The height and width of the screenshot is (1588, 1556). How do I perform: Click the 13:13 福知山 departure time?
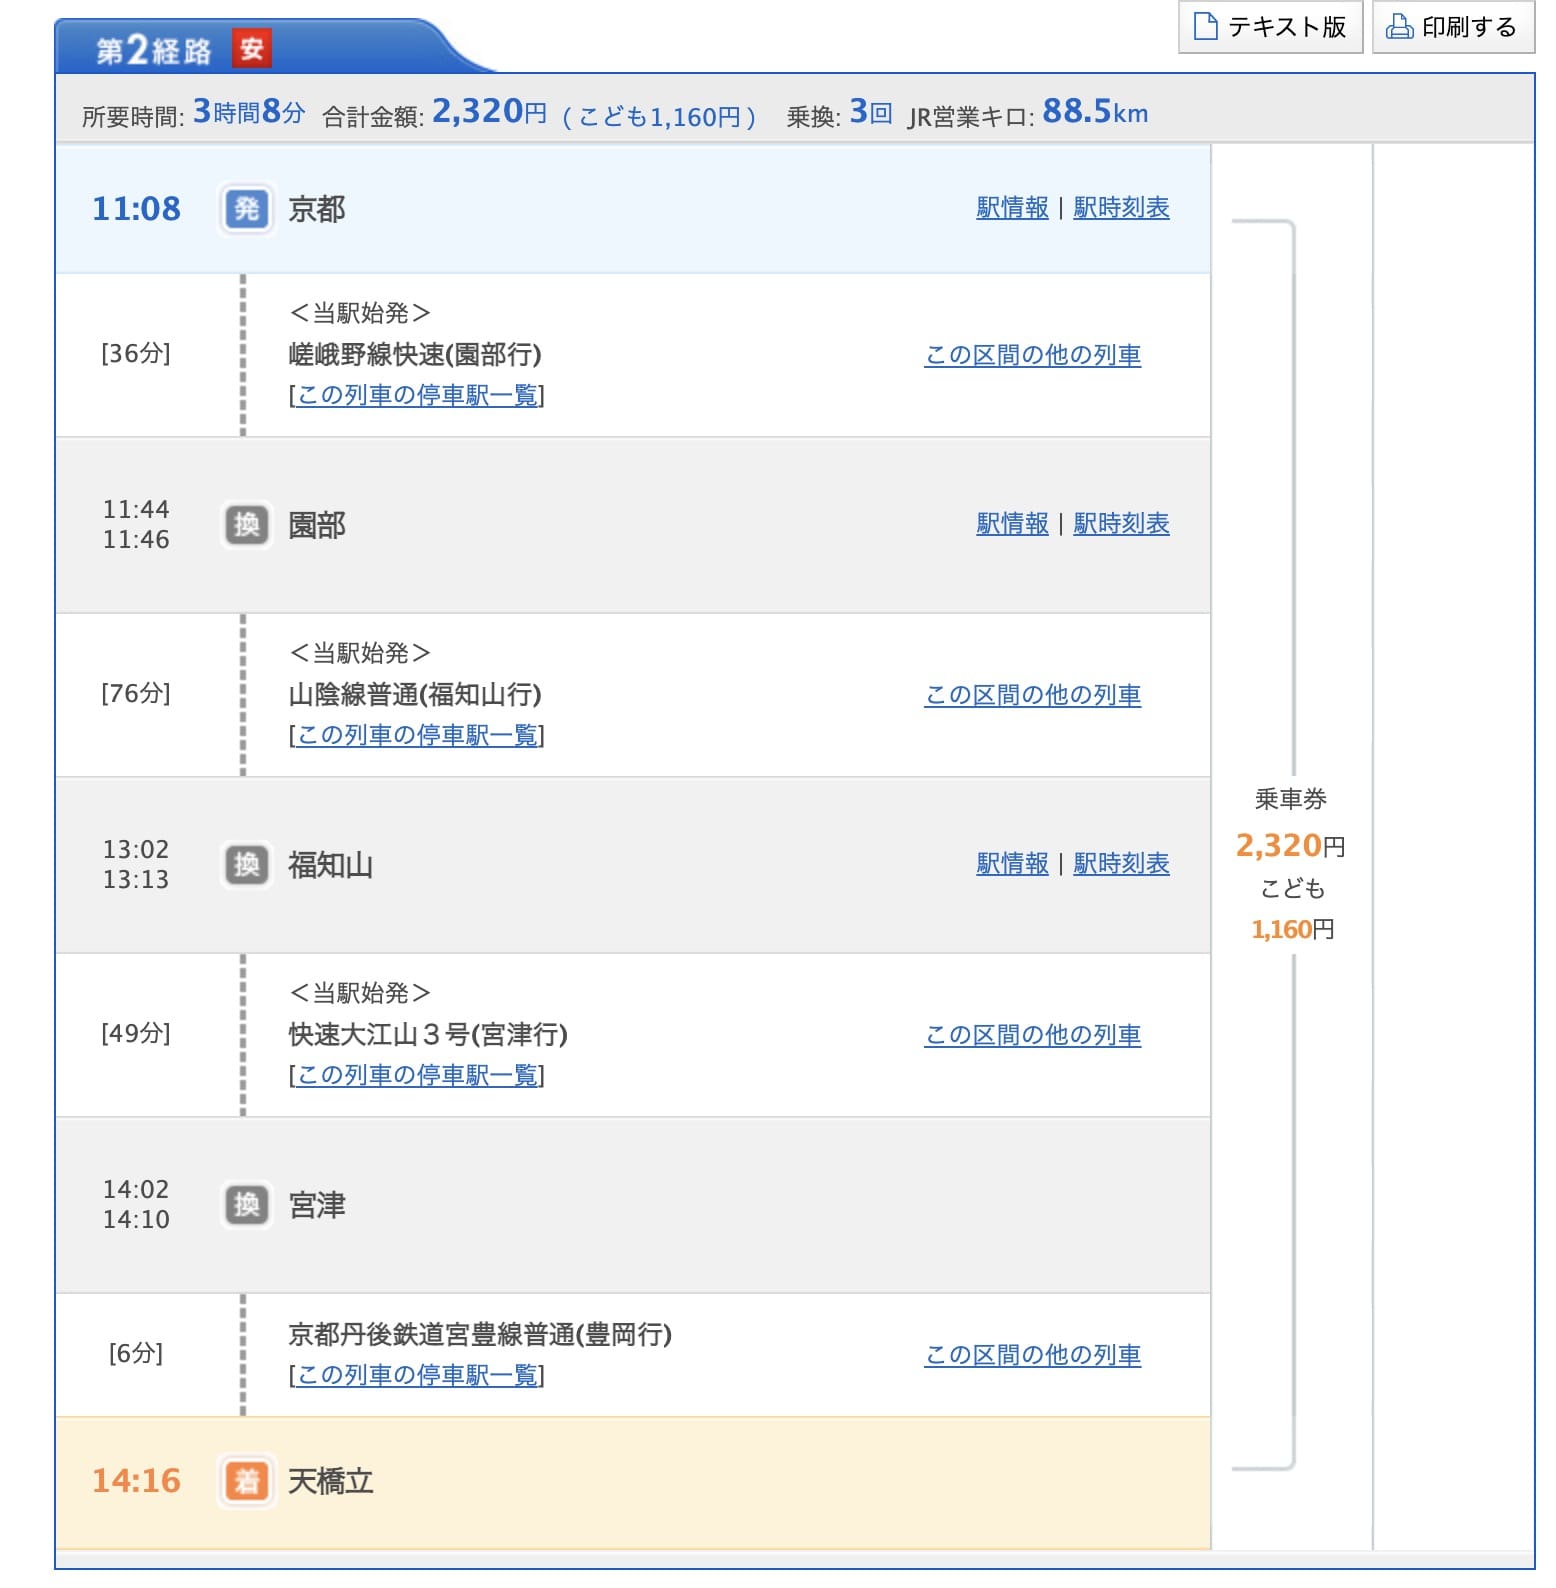pyautogui.click(x=136, y=880)
